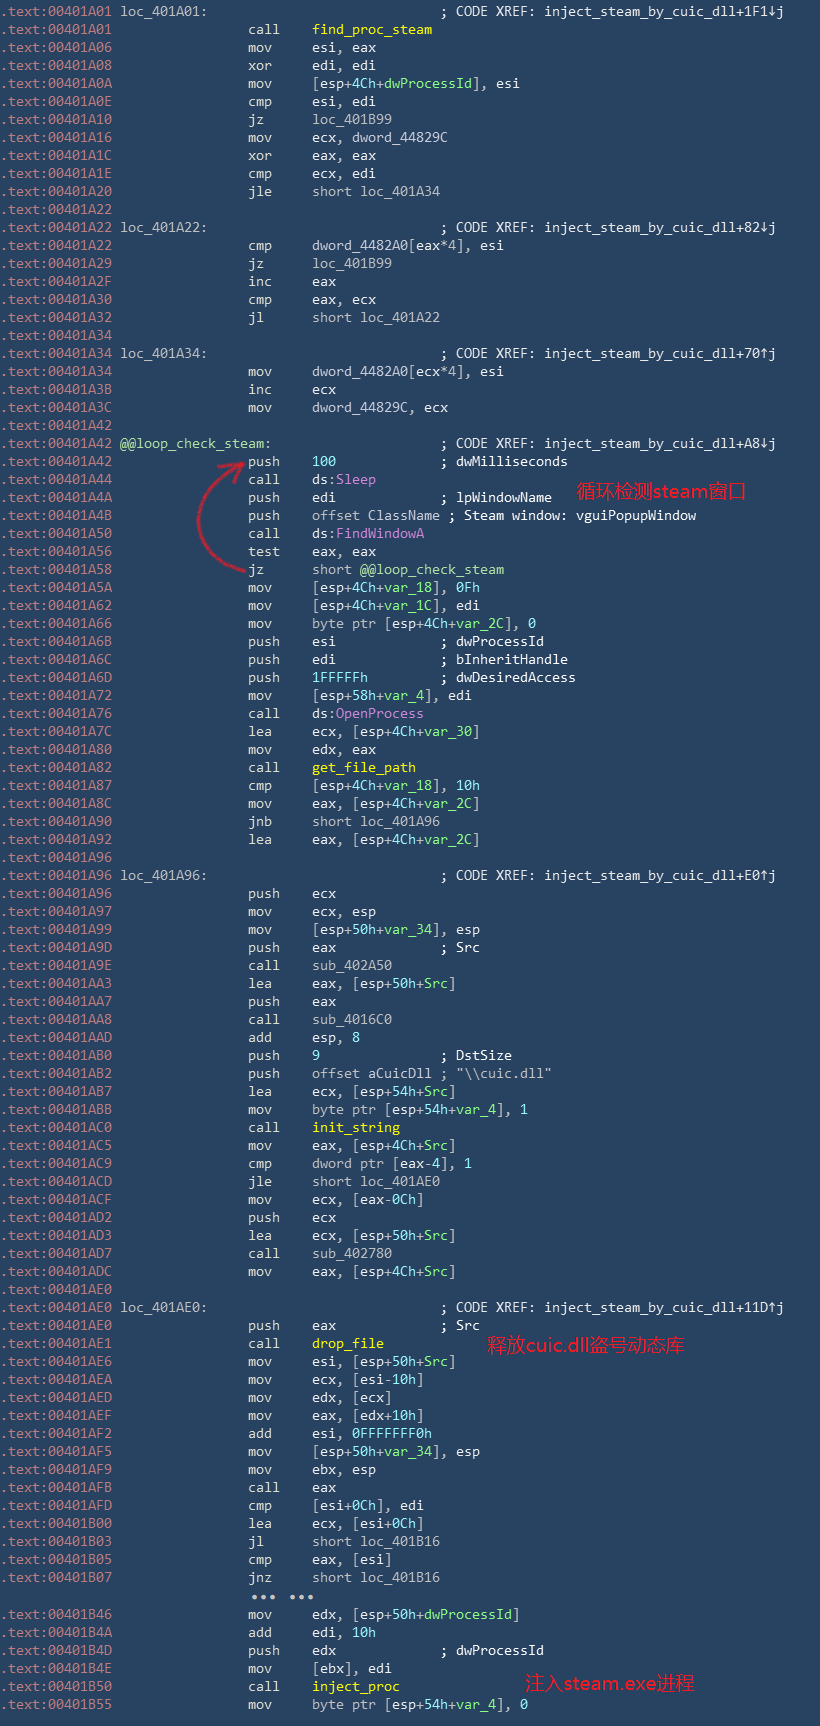Follow the inject_steam_by_cuic_dll+1F1 xref
This screenshot has width=820, height=1726.
[x=664, y=12]
